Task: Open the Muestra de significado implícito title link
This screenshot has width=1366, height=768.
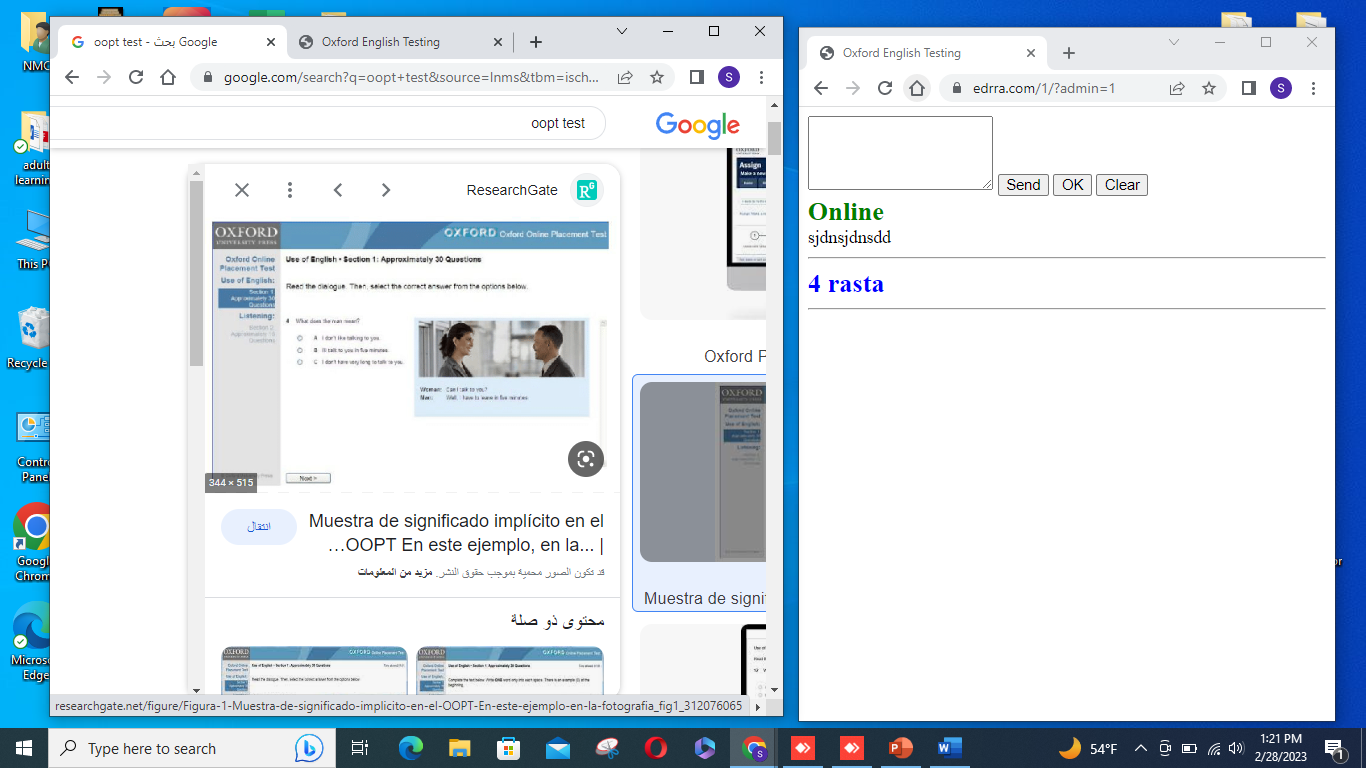Action: (456, 534)
